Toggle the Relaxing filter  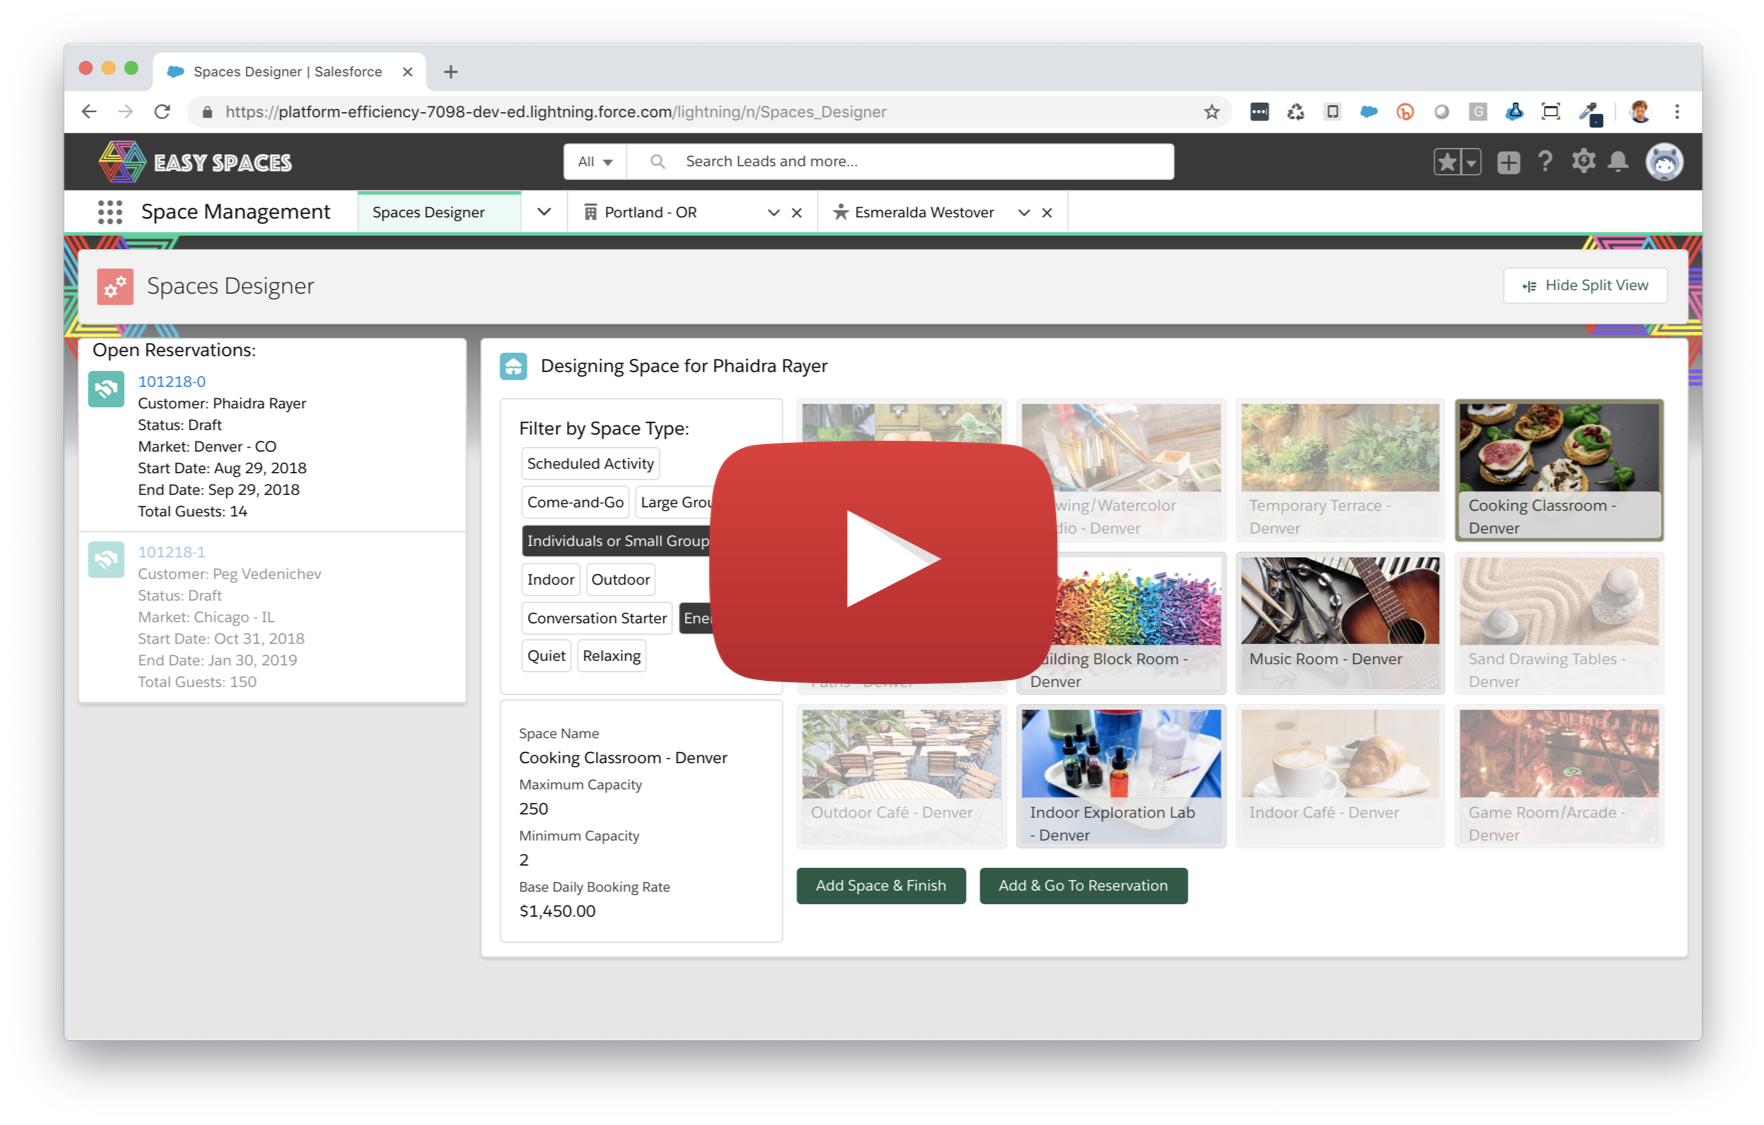coord(611,656)
